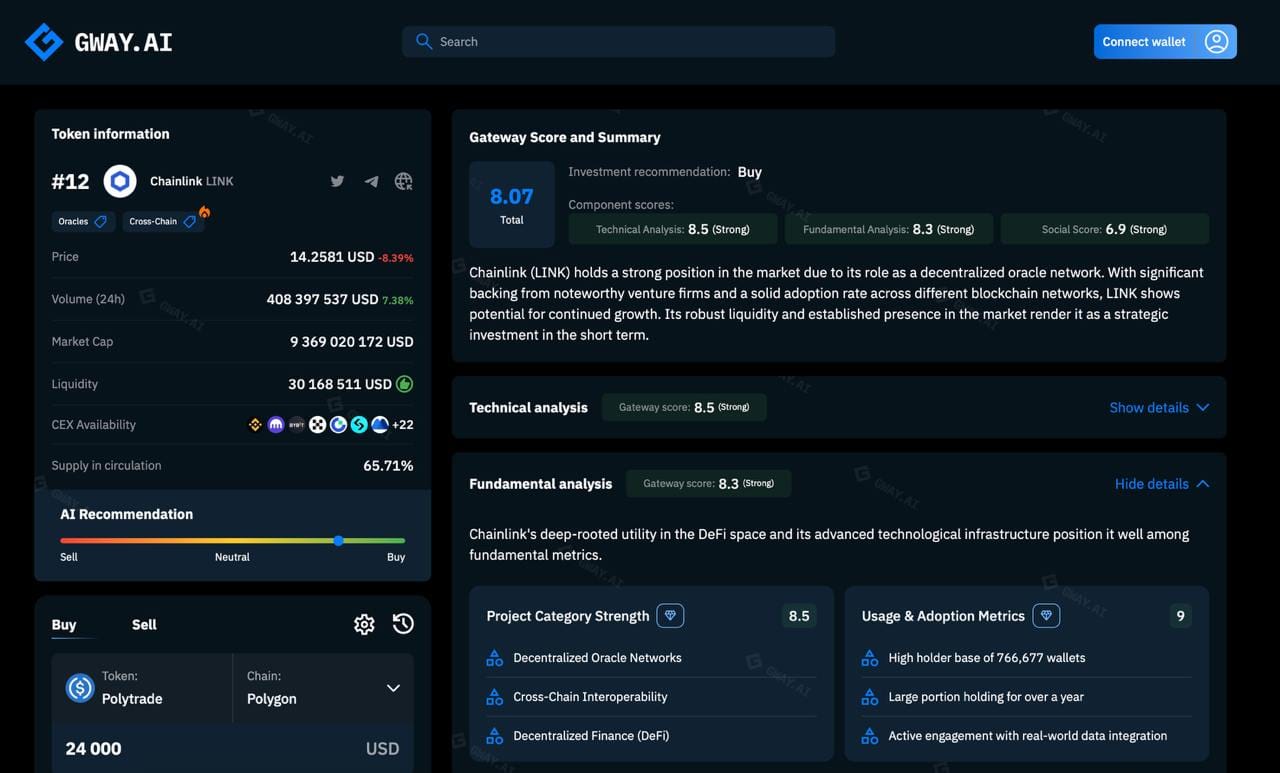Click the user profile avatar icon
This screenshot has width=1280, height=773.
pyautogui.click(x=1216, y=41)
